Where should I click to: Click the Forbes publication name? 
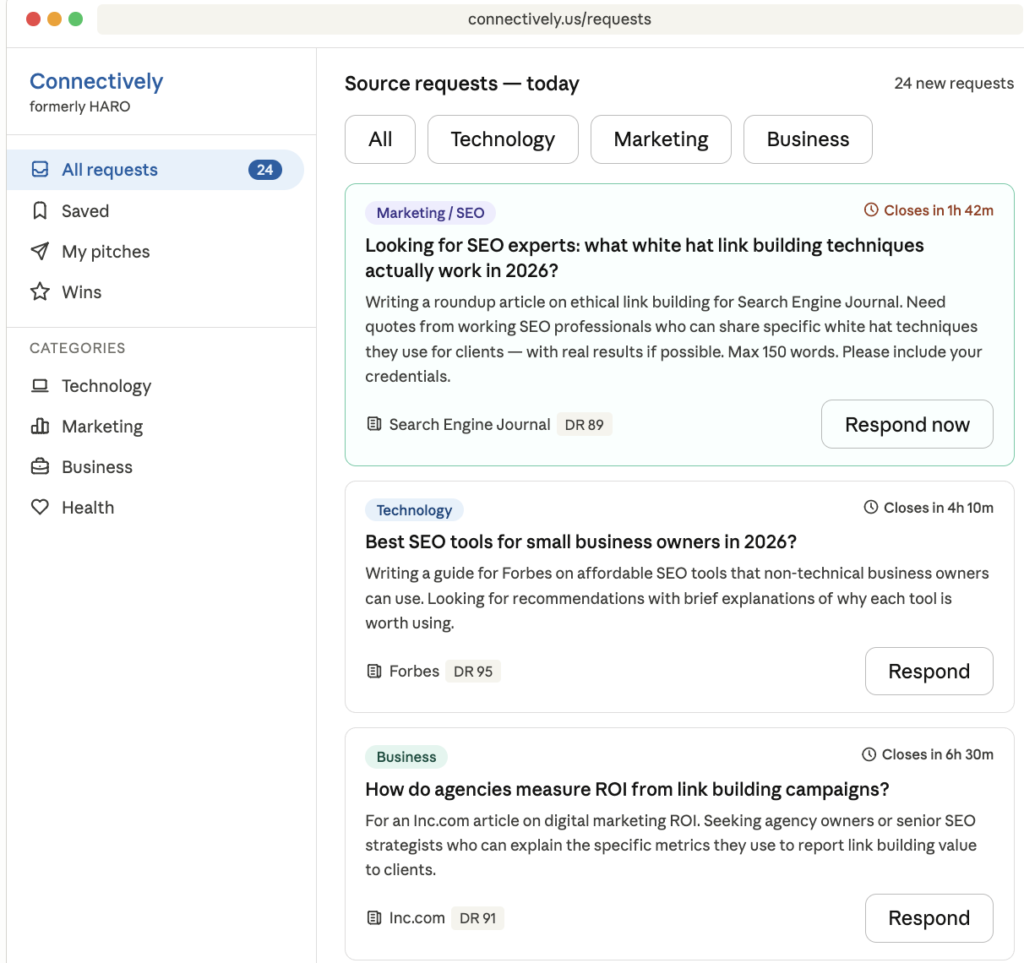coord(414,671)
